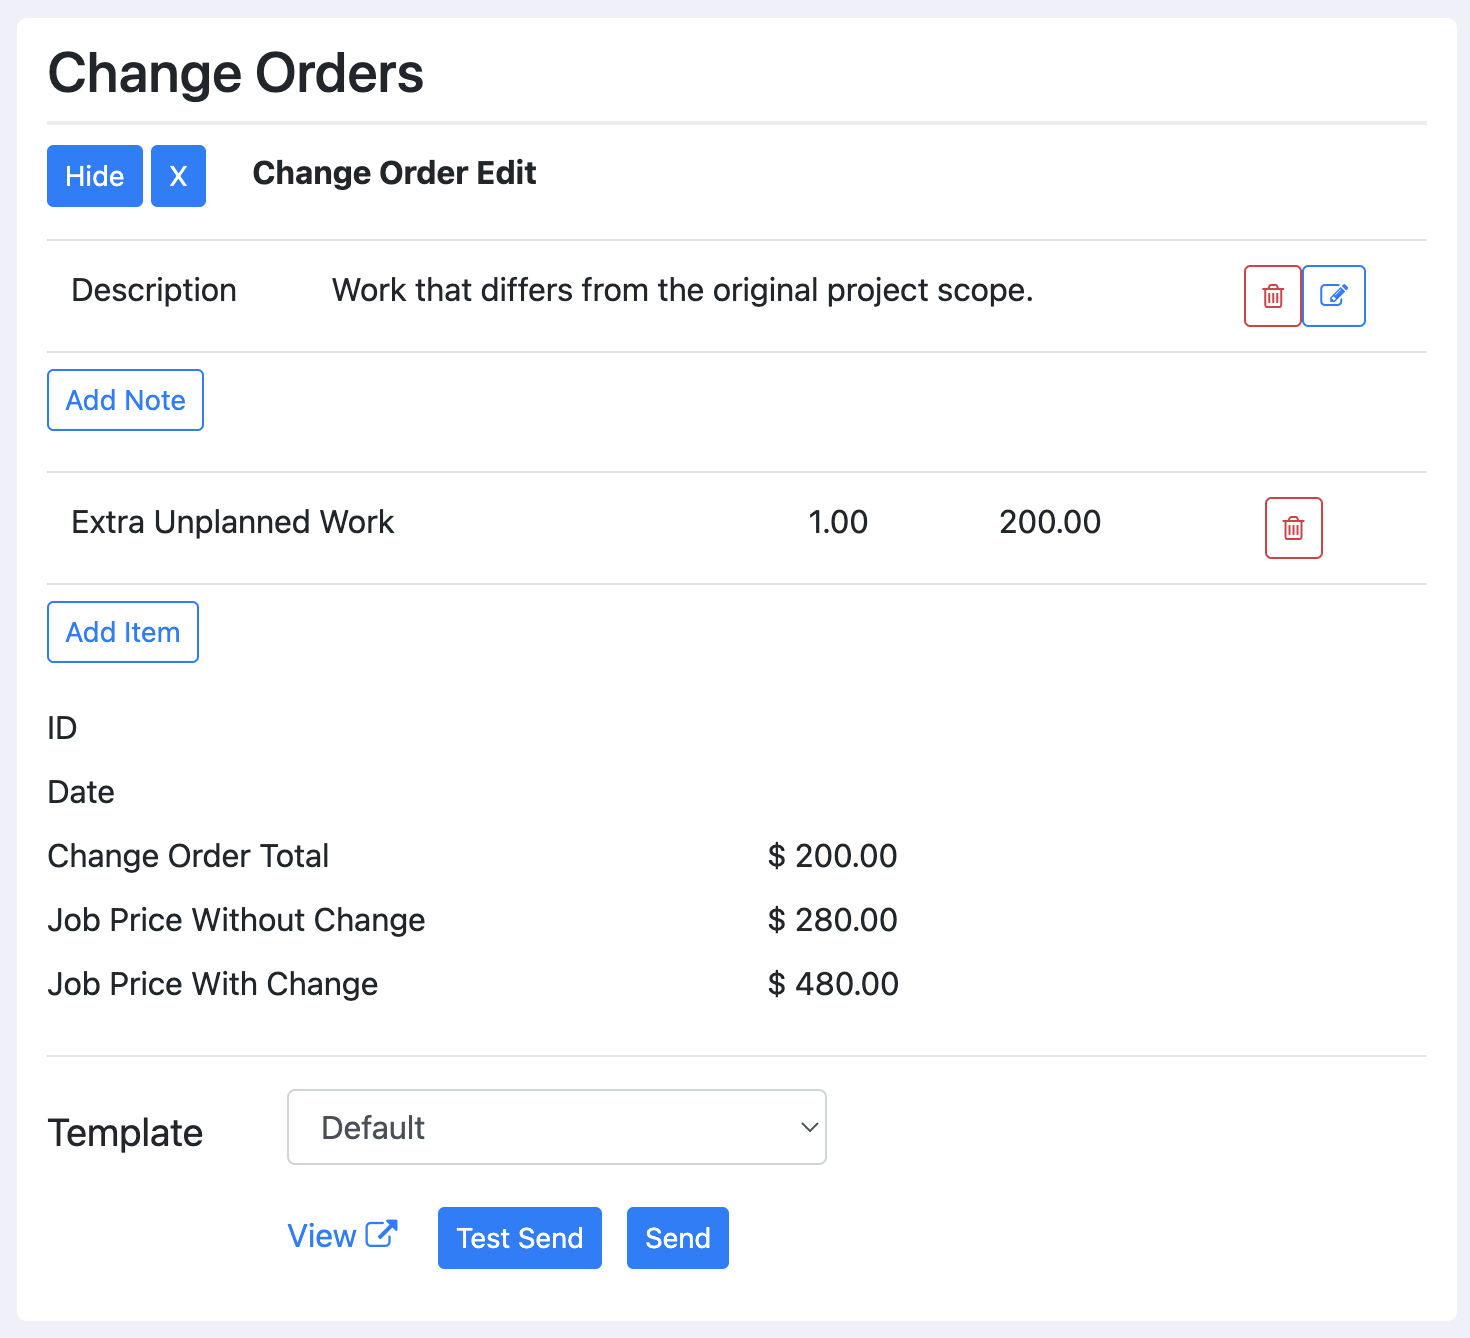
Task: Send the change order
Action: 677,1237
